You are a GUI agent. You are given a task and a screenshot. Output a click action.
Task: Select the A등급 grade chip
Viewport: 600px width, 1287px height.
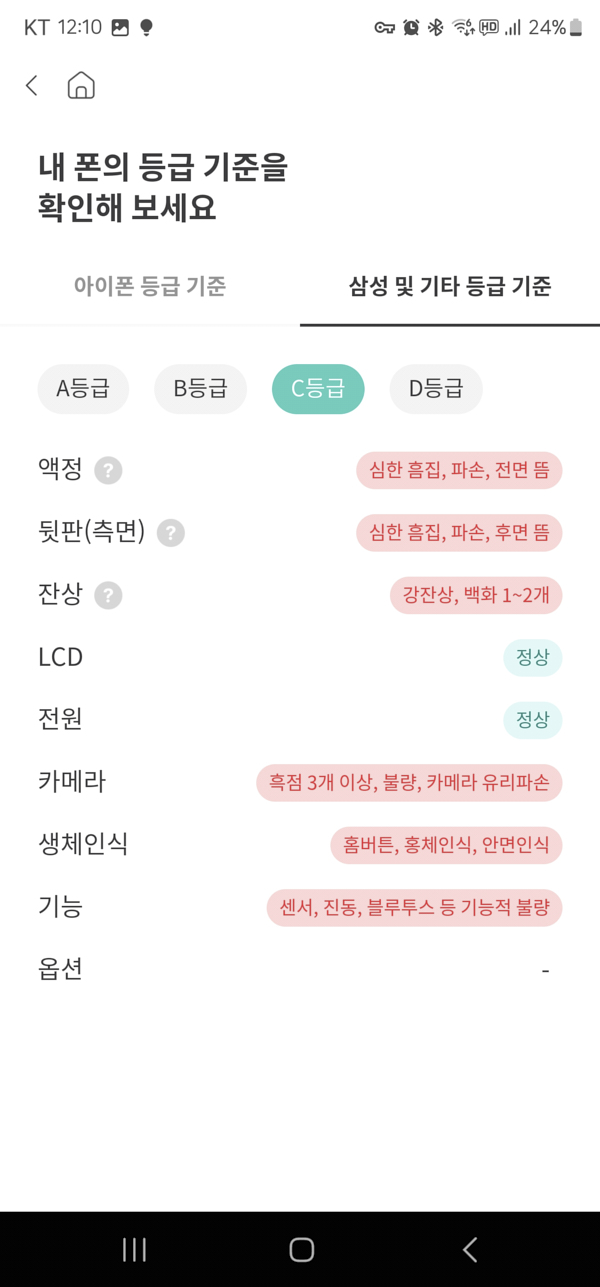coord(83,389)
